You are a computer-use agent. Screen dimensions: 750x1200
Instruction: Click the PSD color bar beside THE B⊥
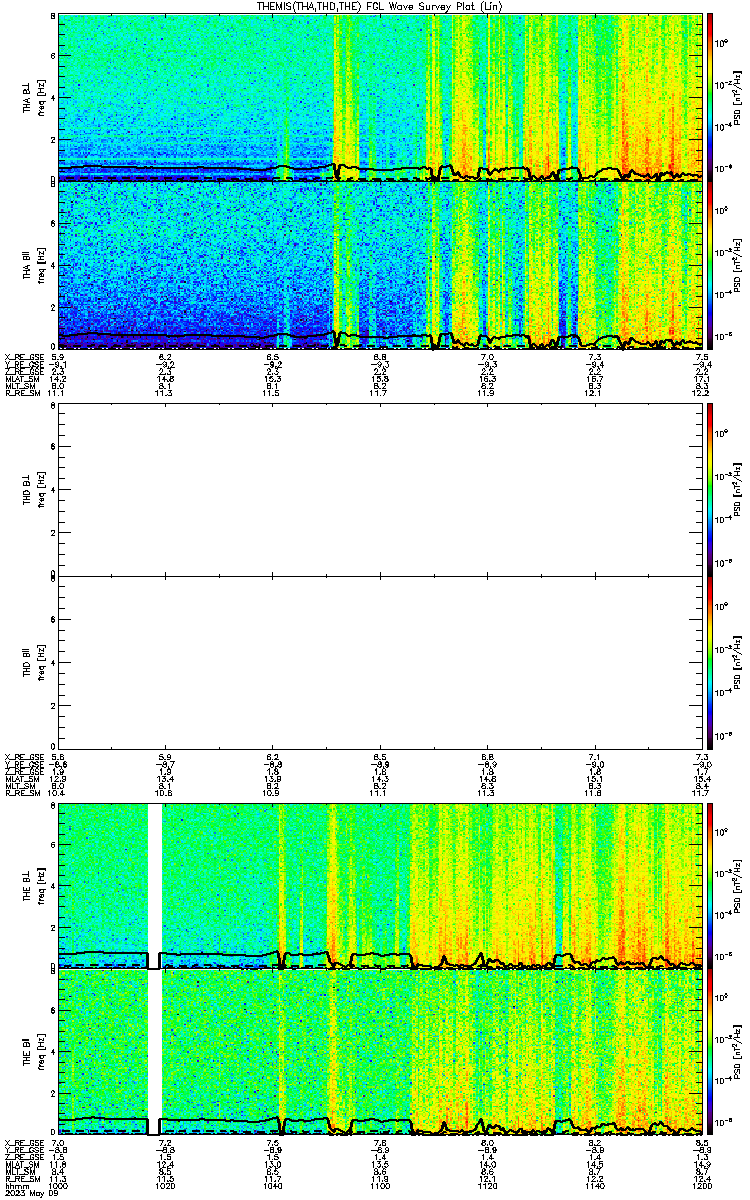pos(711,885)
